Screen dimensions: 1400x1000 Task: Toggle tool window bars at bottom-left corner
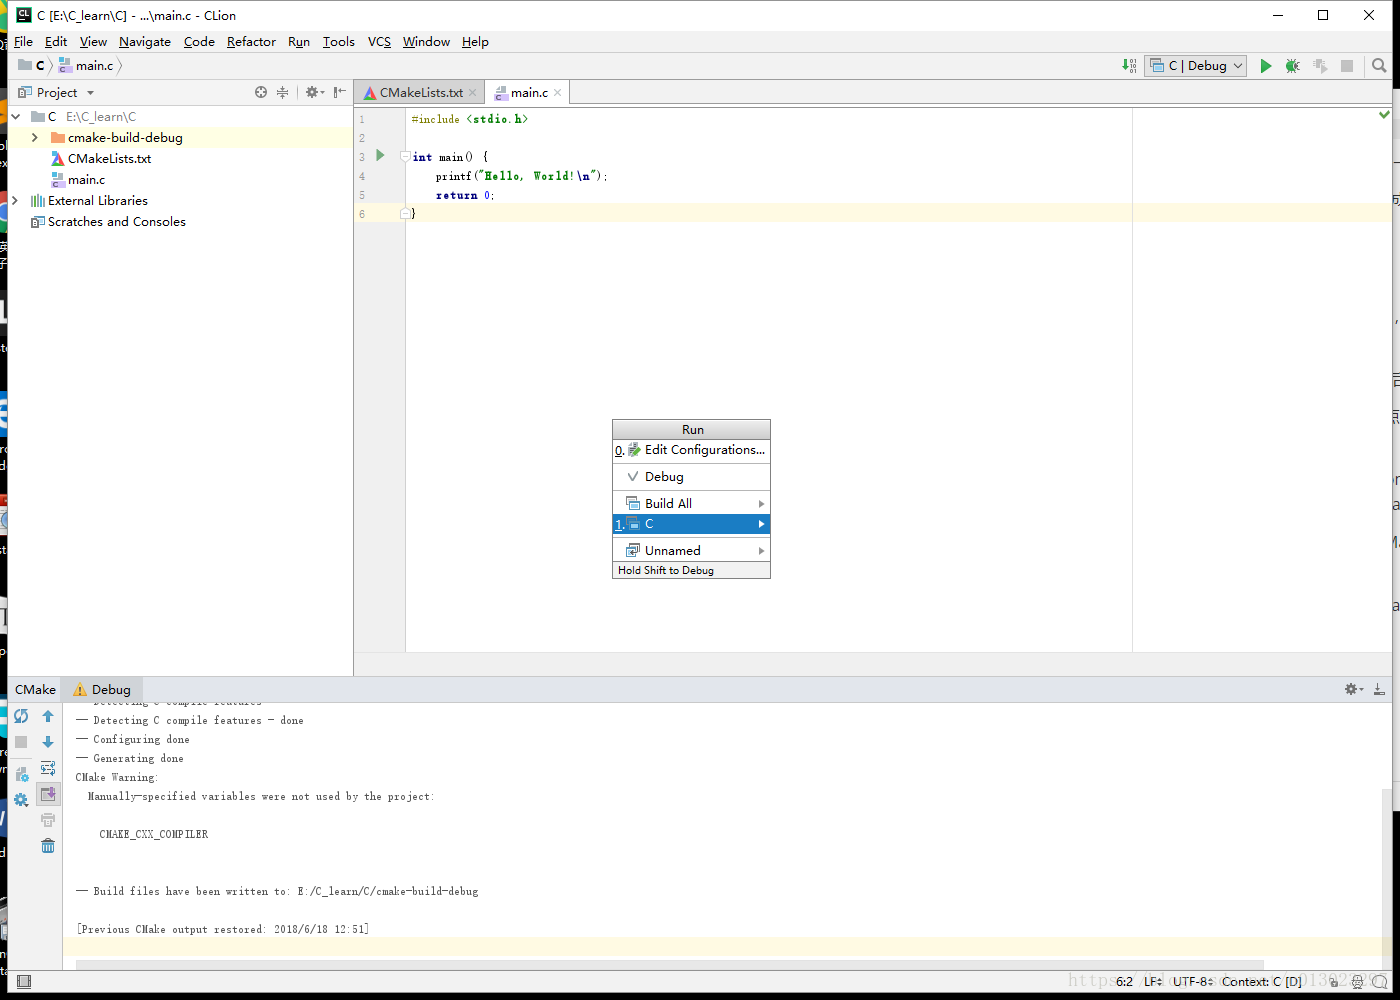[24, 982]
